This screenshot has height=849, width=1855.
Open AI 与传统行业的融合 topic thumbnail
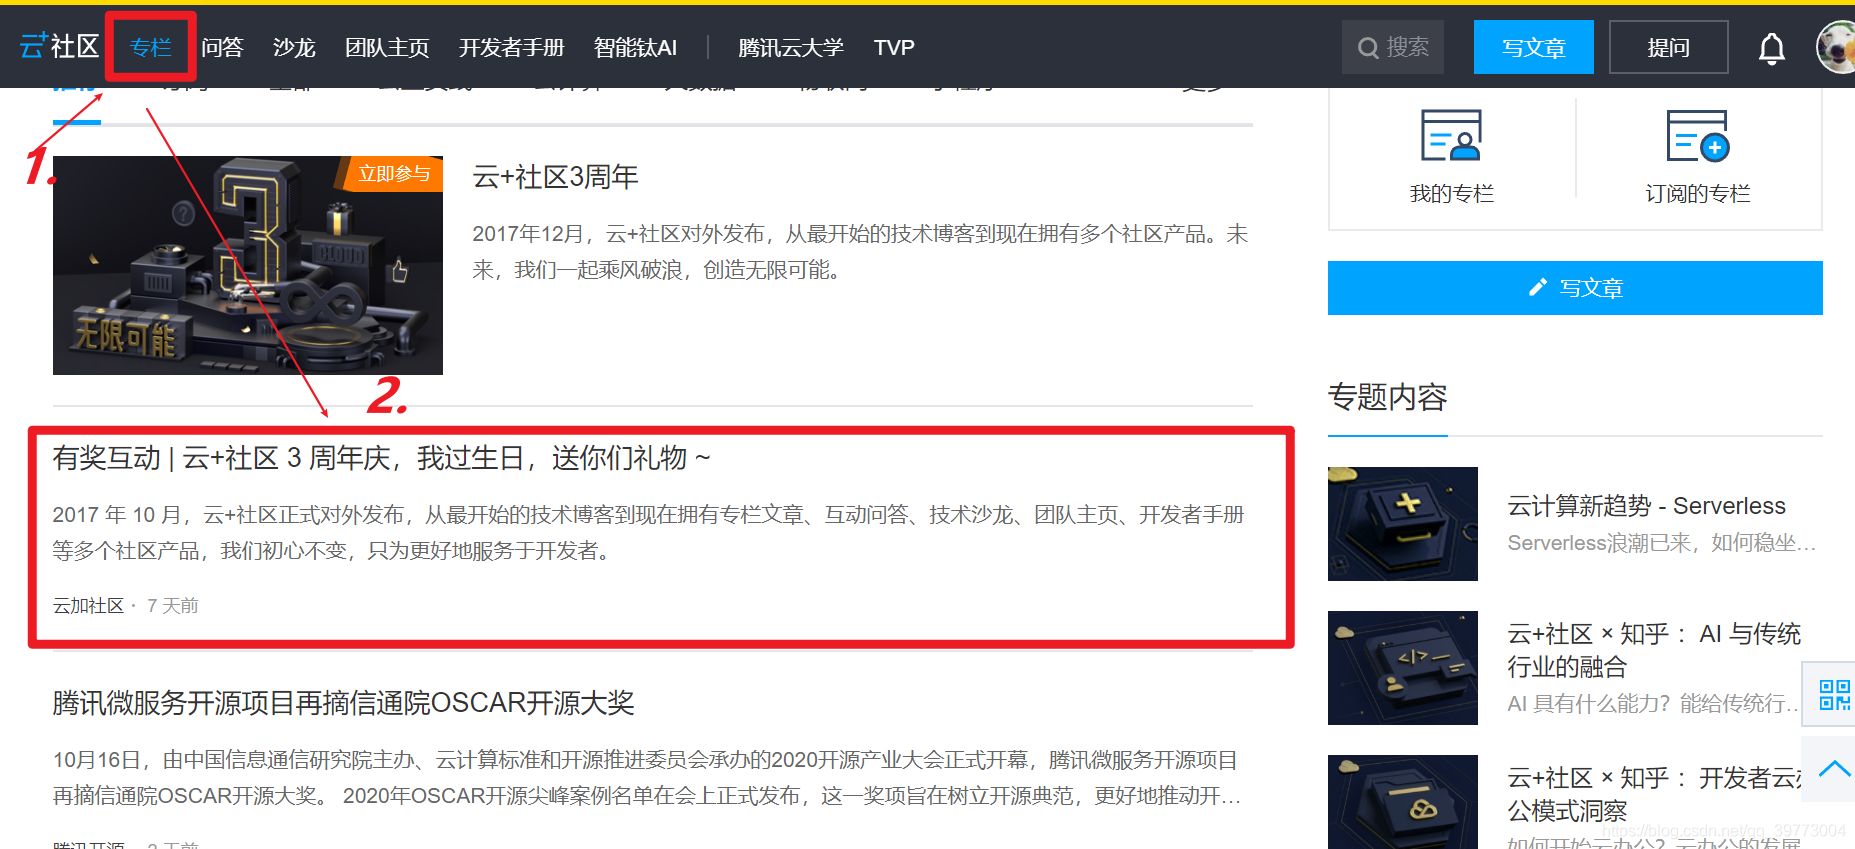(x=1403, y=668)
